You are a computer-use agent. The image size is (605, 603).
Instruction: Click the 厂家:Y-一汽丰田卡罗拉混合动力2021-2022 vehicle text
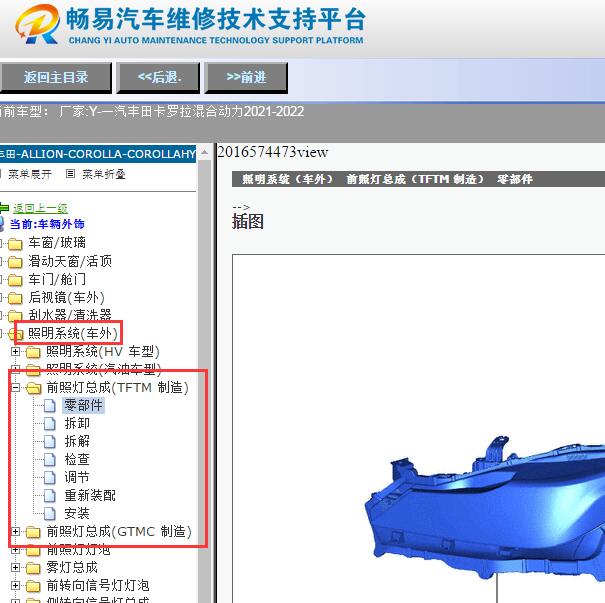[182, 112]
